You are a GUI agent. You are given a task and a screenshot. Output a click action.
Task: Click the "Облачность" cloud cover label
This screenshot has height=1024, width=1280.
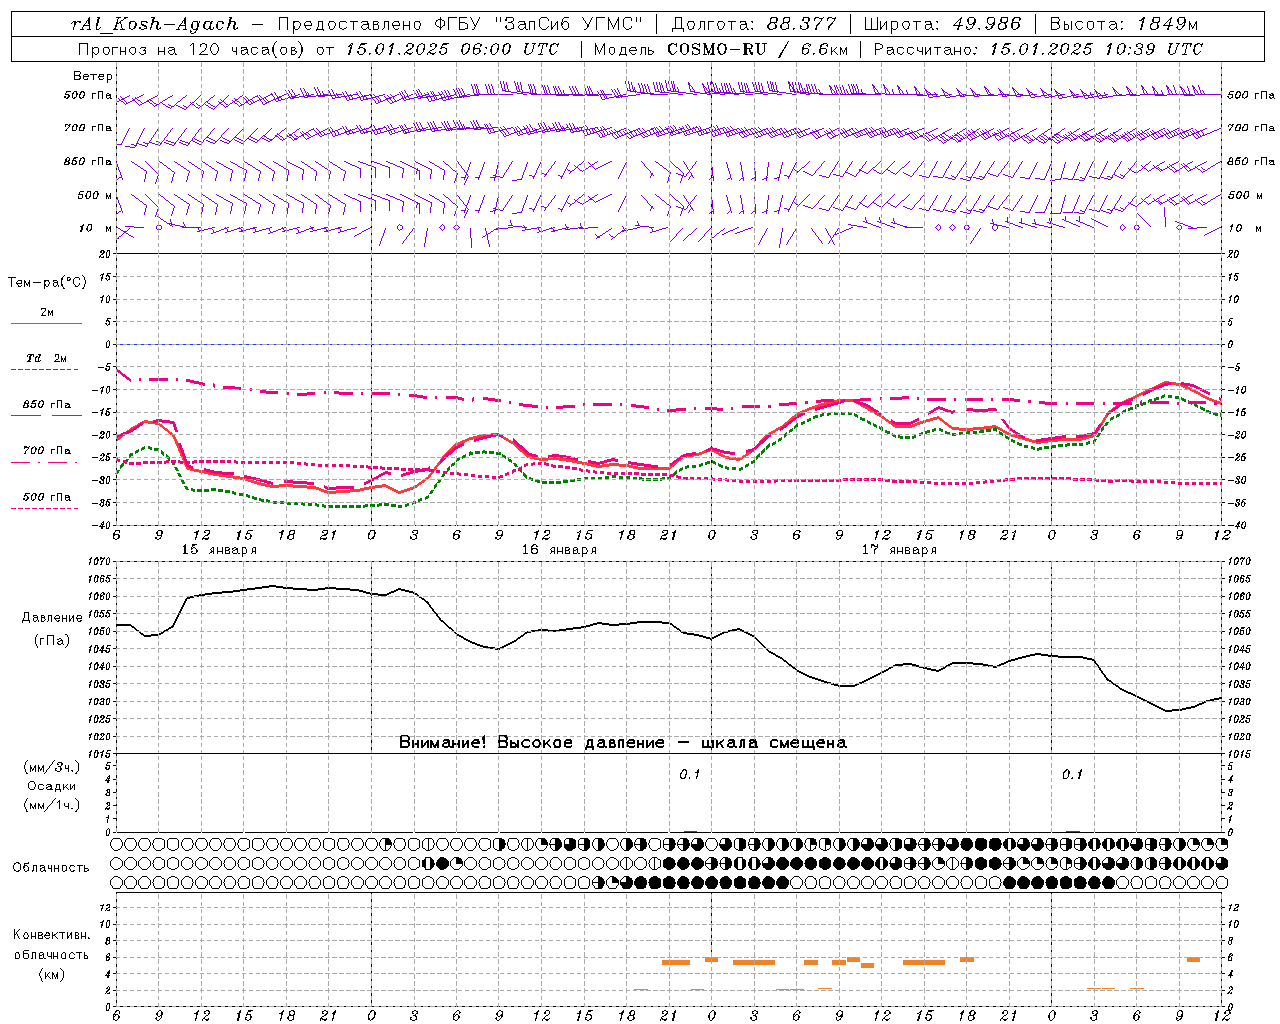point(51,868)
